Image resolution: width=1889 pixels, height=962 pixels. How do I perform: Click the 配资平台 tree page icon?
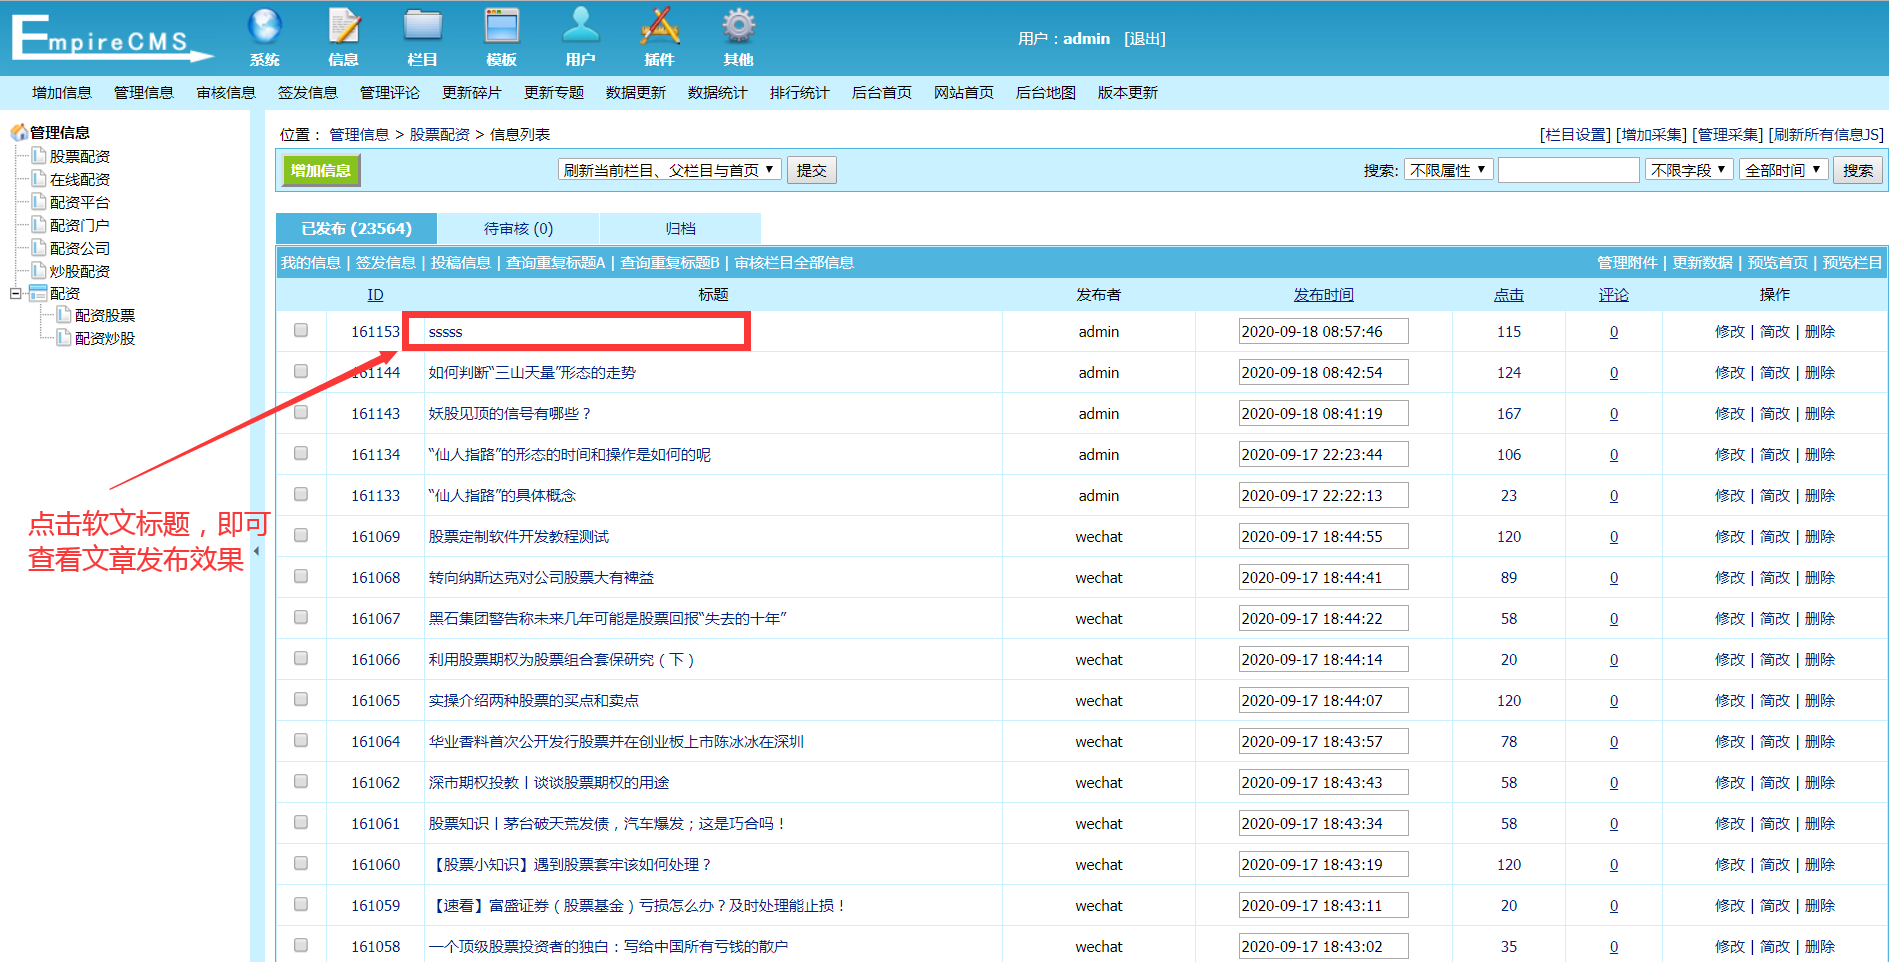tap(39, 202)
